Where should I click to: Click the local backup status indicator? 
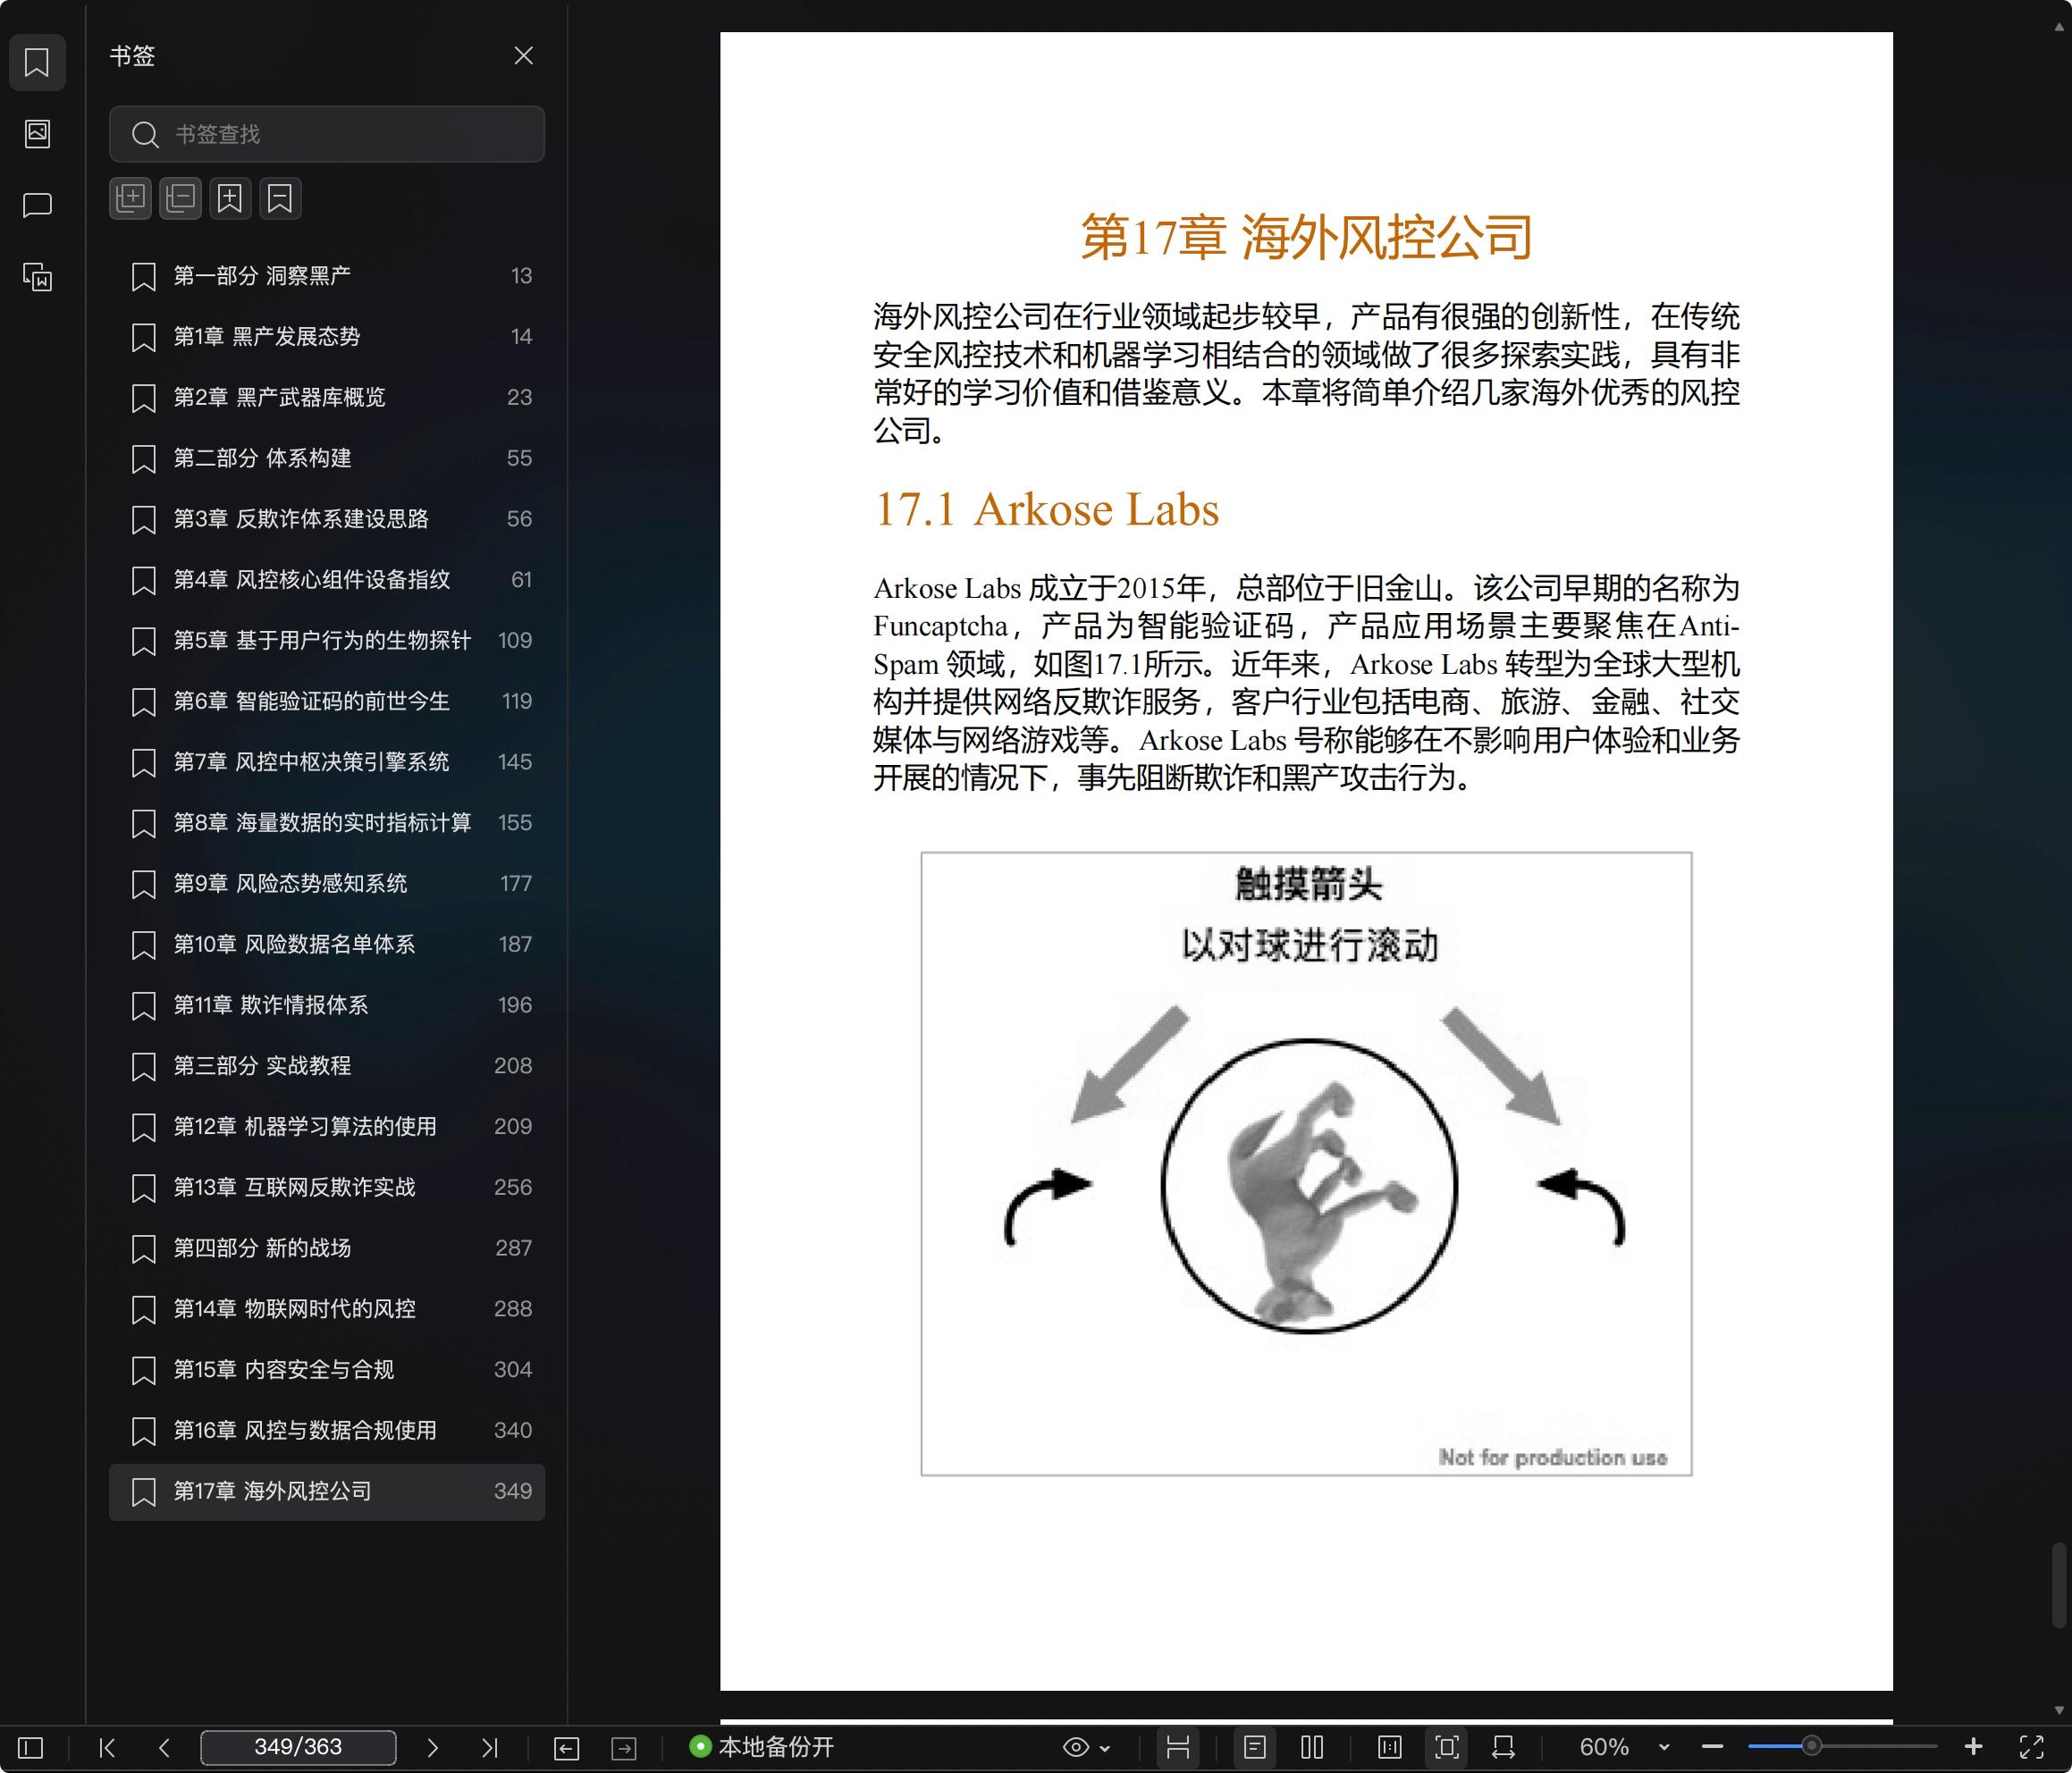pos(762,1747)
